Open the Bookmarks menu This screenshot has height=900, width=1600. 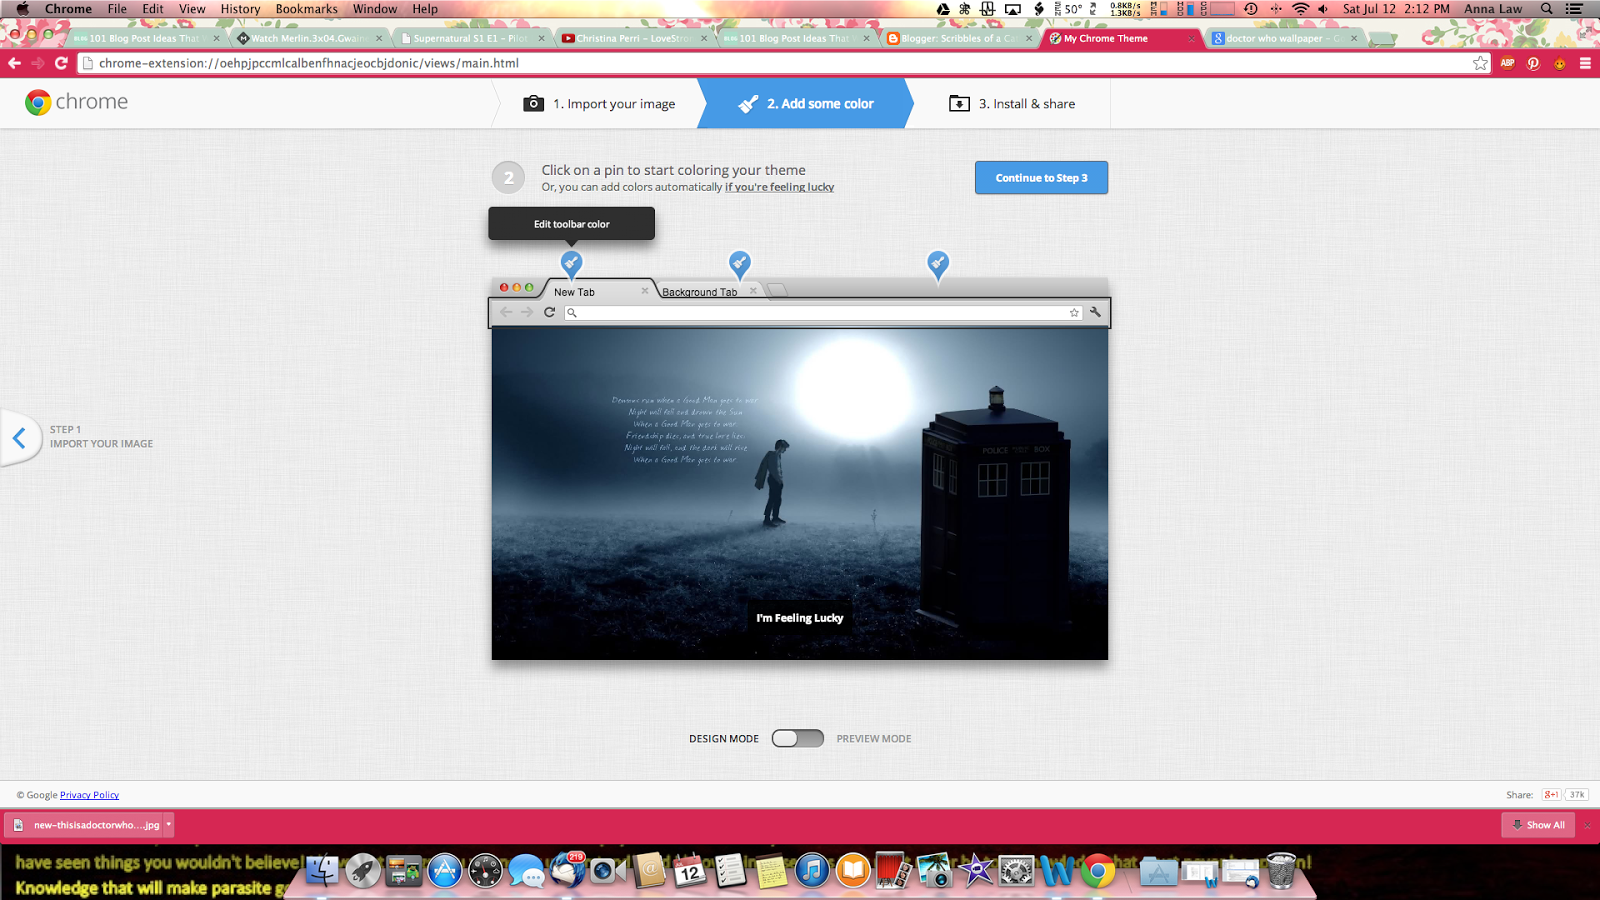pos(307,9)
